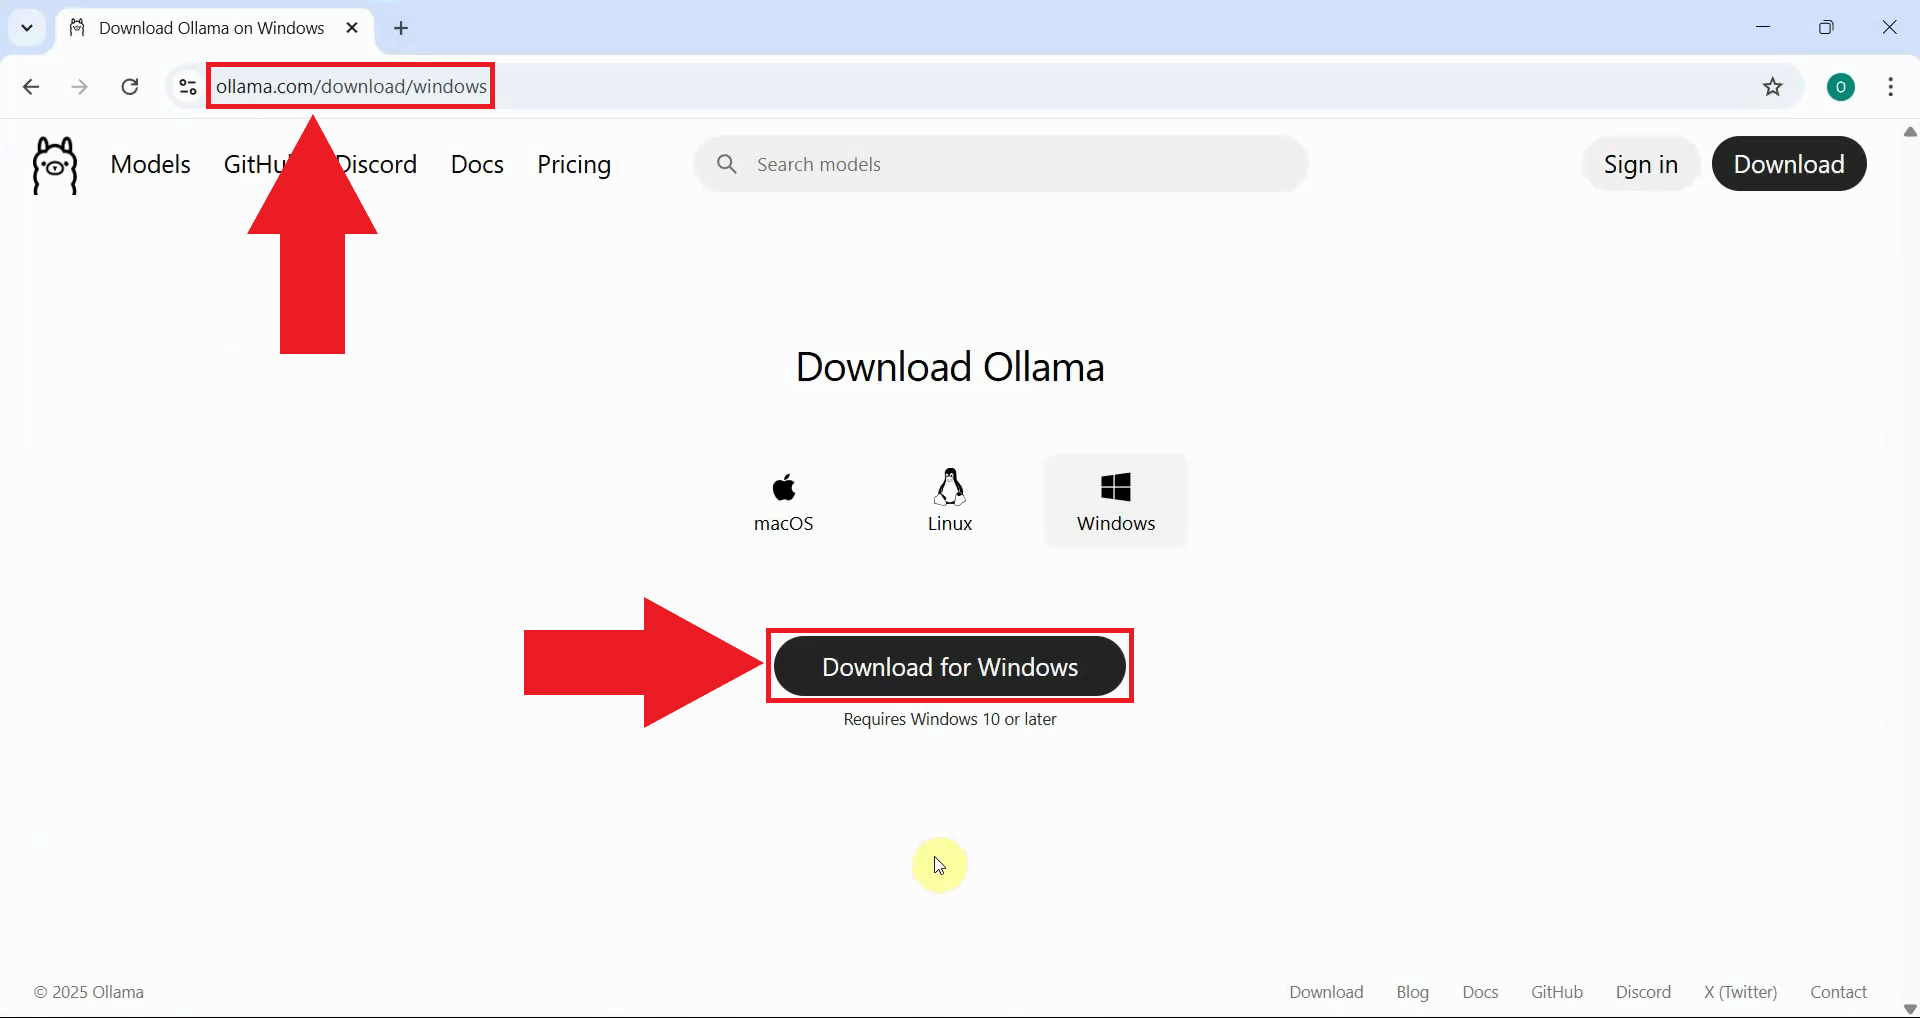Select the macOS Apple icon
This screenshot has width=1920, height=1018.
pos(783,487)
